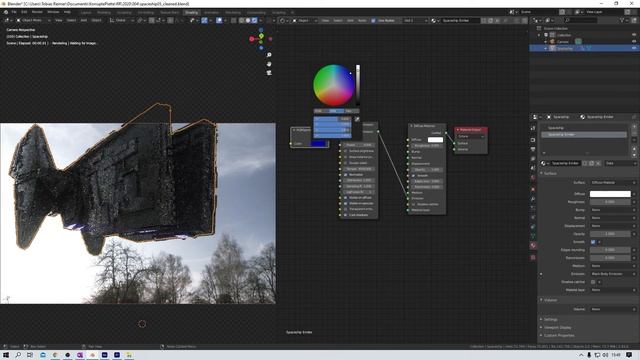This screenshot has width=640, height=360.
Task: Toggle Visible on diffuse checkbox in emission node
Action: [345, 198]
